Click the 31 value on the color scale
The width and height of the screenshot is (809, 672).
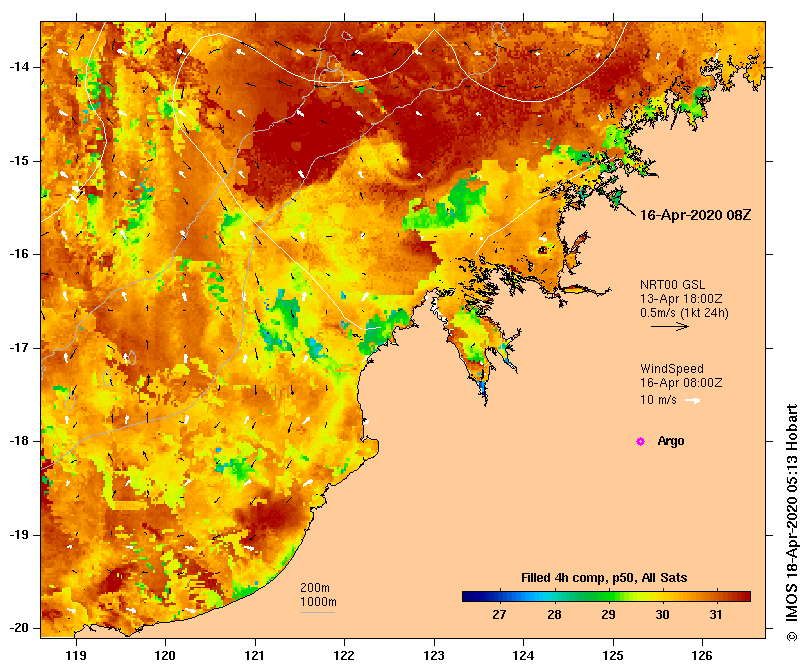pos(716,615)
